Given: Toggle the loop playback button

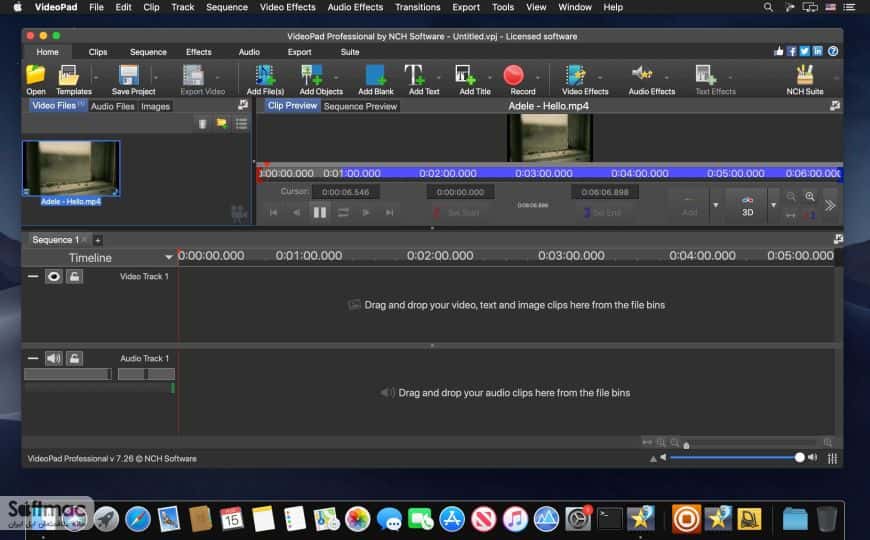Looking at the screenshot, I should pyautogui.click(x=343, y=213).
